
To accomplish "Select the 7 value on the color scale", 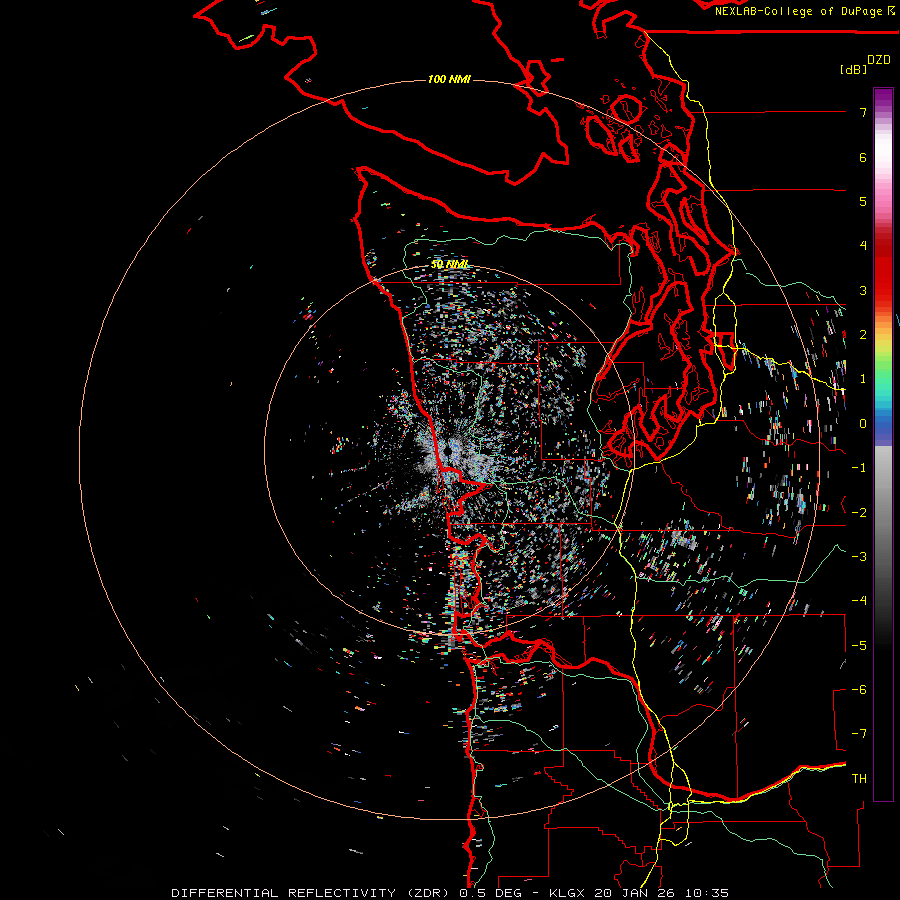I will (x=863, y=112).
